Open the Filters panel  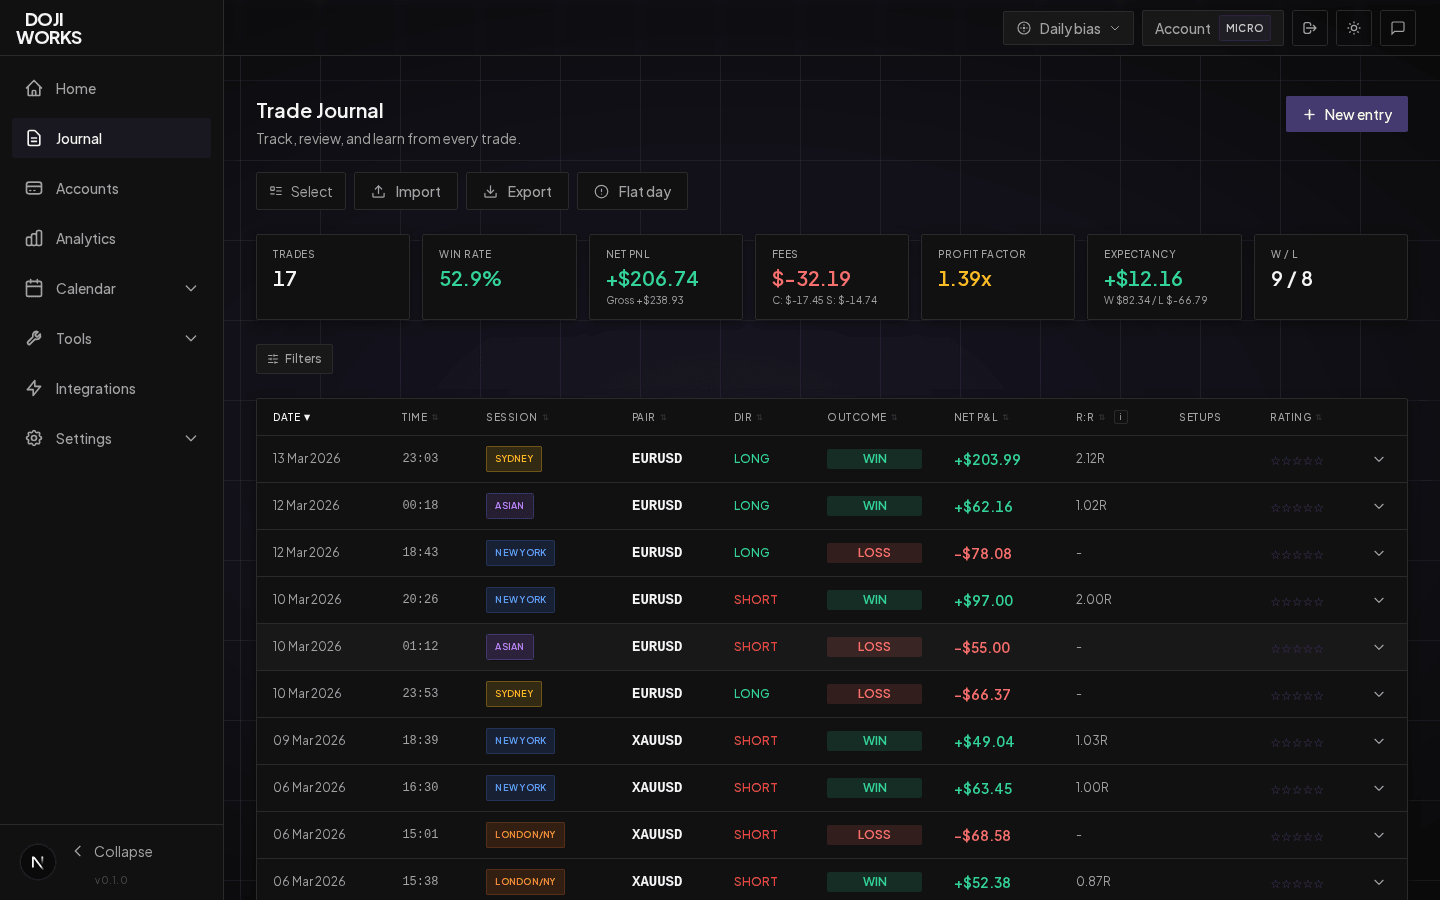294,359
